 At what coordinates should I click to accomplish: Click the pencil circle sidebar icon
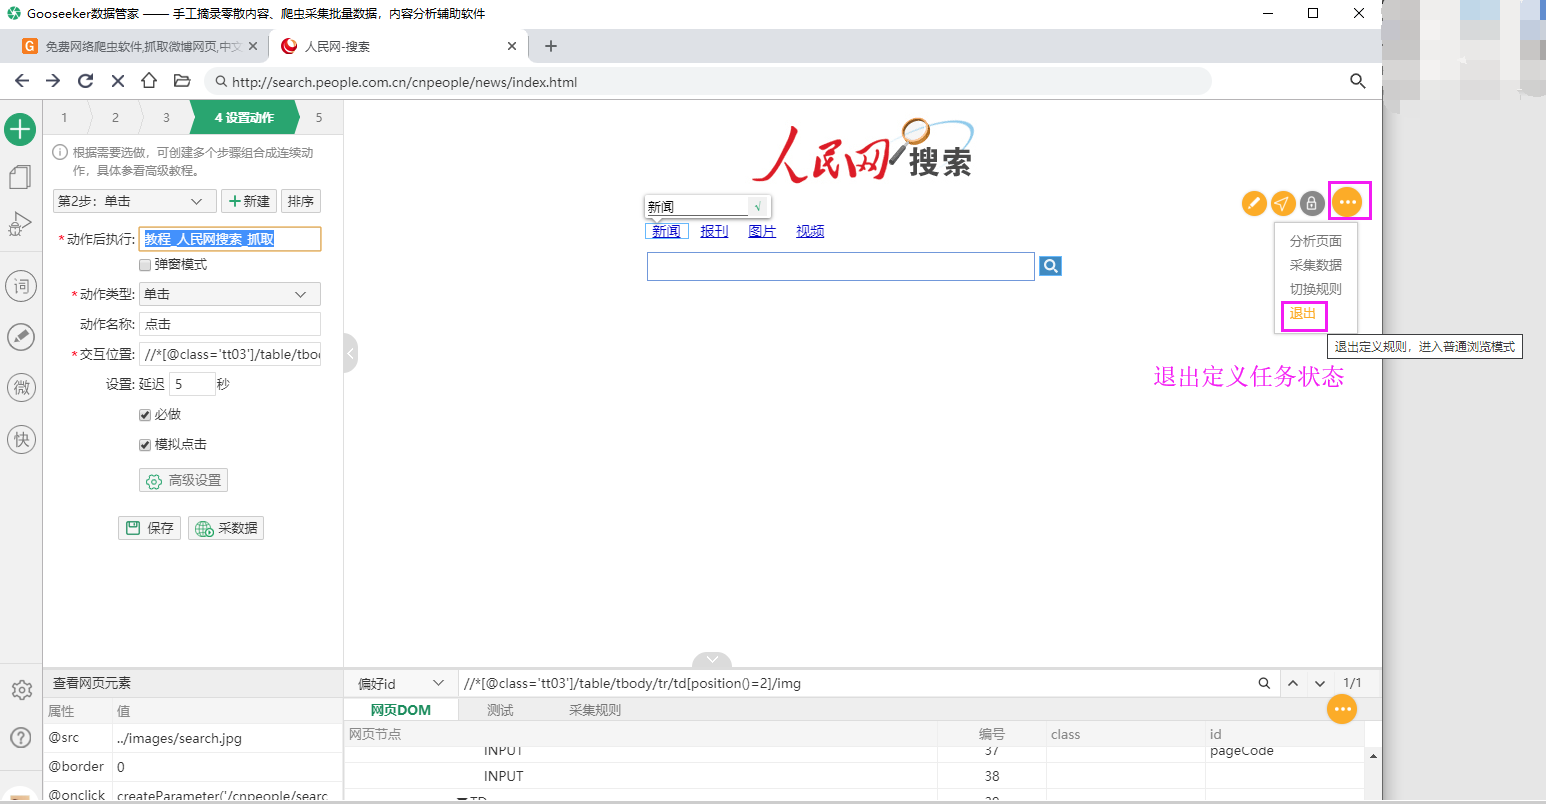[x=21, y=337]
